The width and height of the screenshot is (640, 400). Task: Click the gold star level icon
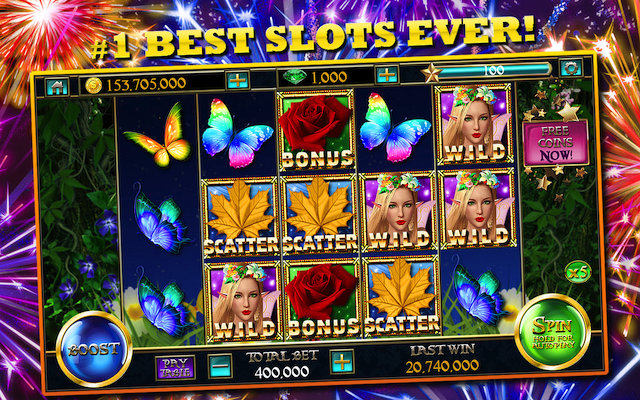click(431, 73)
